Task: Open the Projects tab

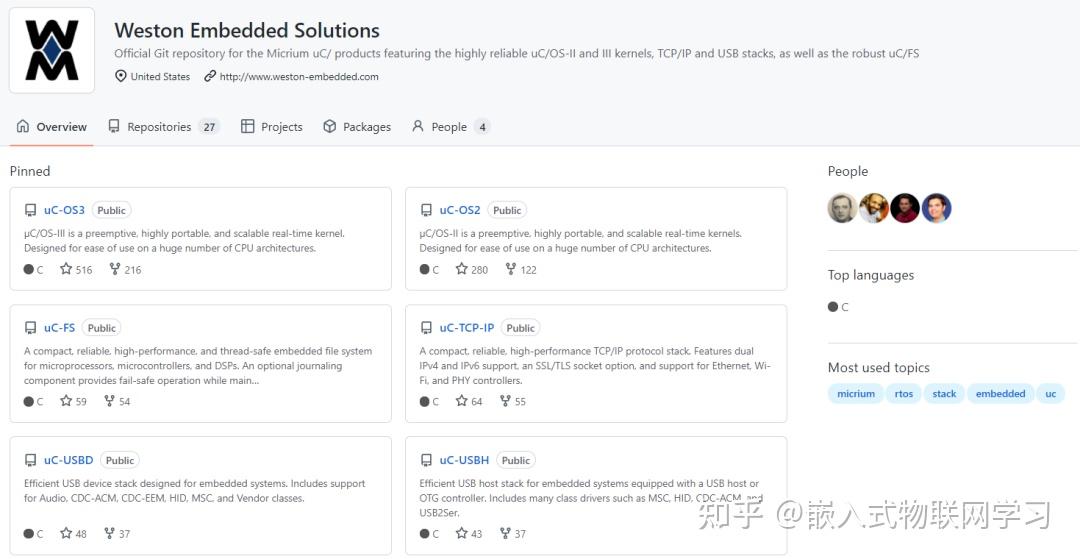Action: click(272, 127)
